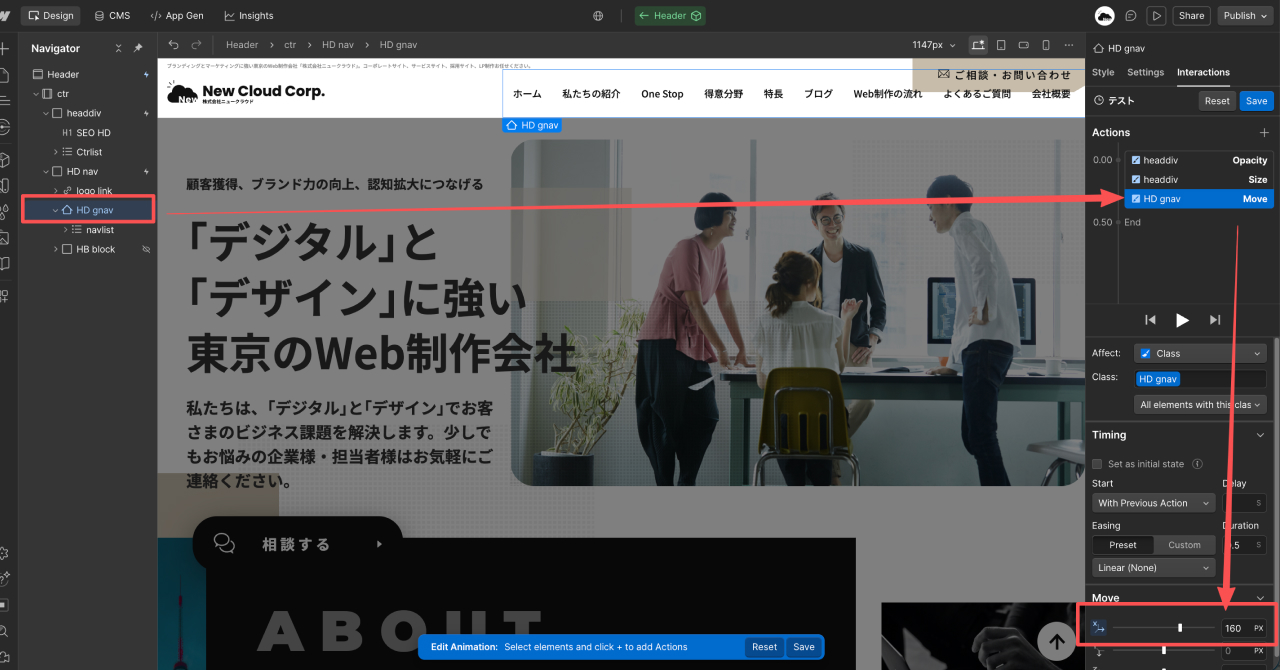Click the blue Save button in Interactions
This screenshot has width=1280, height=670.
tap(1256, 101)
